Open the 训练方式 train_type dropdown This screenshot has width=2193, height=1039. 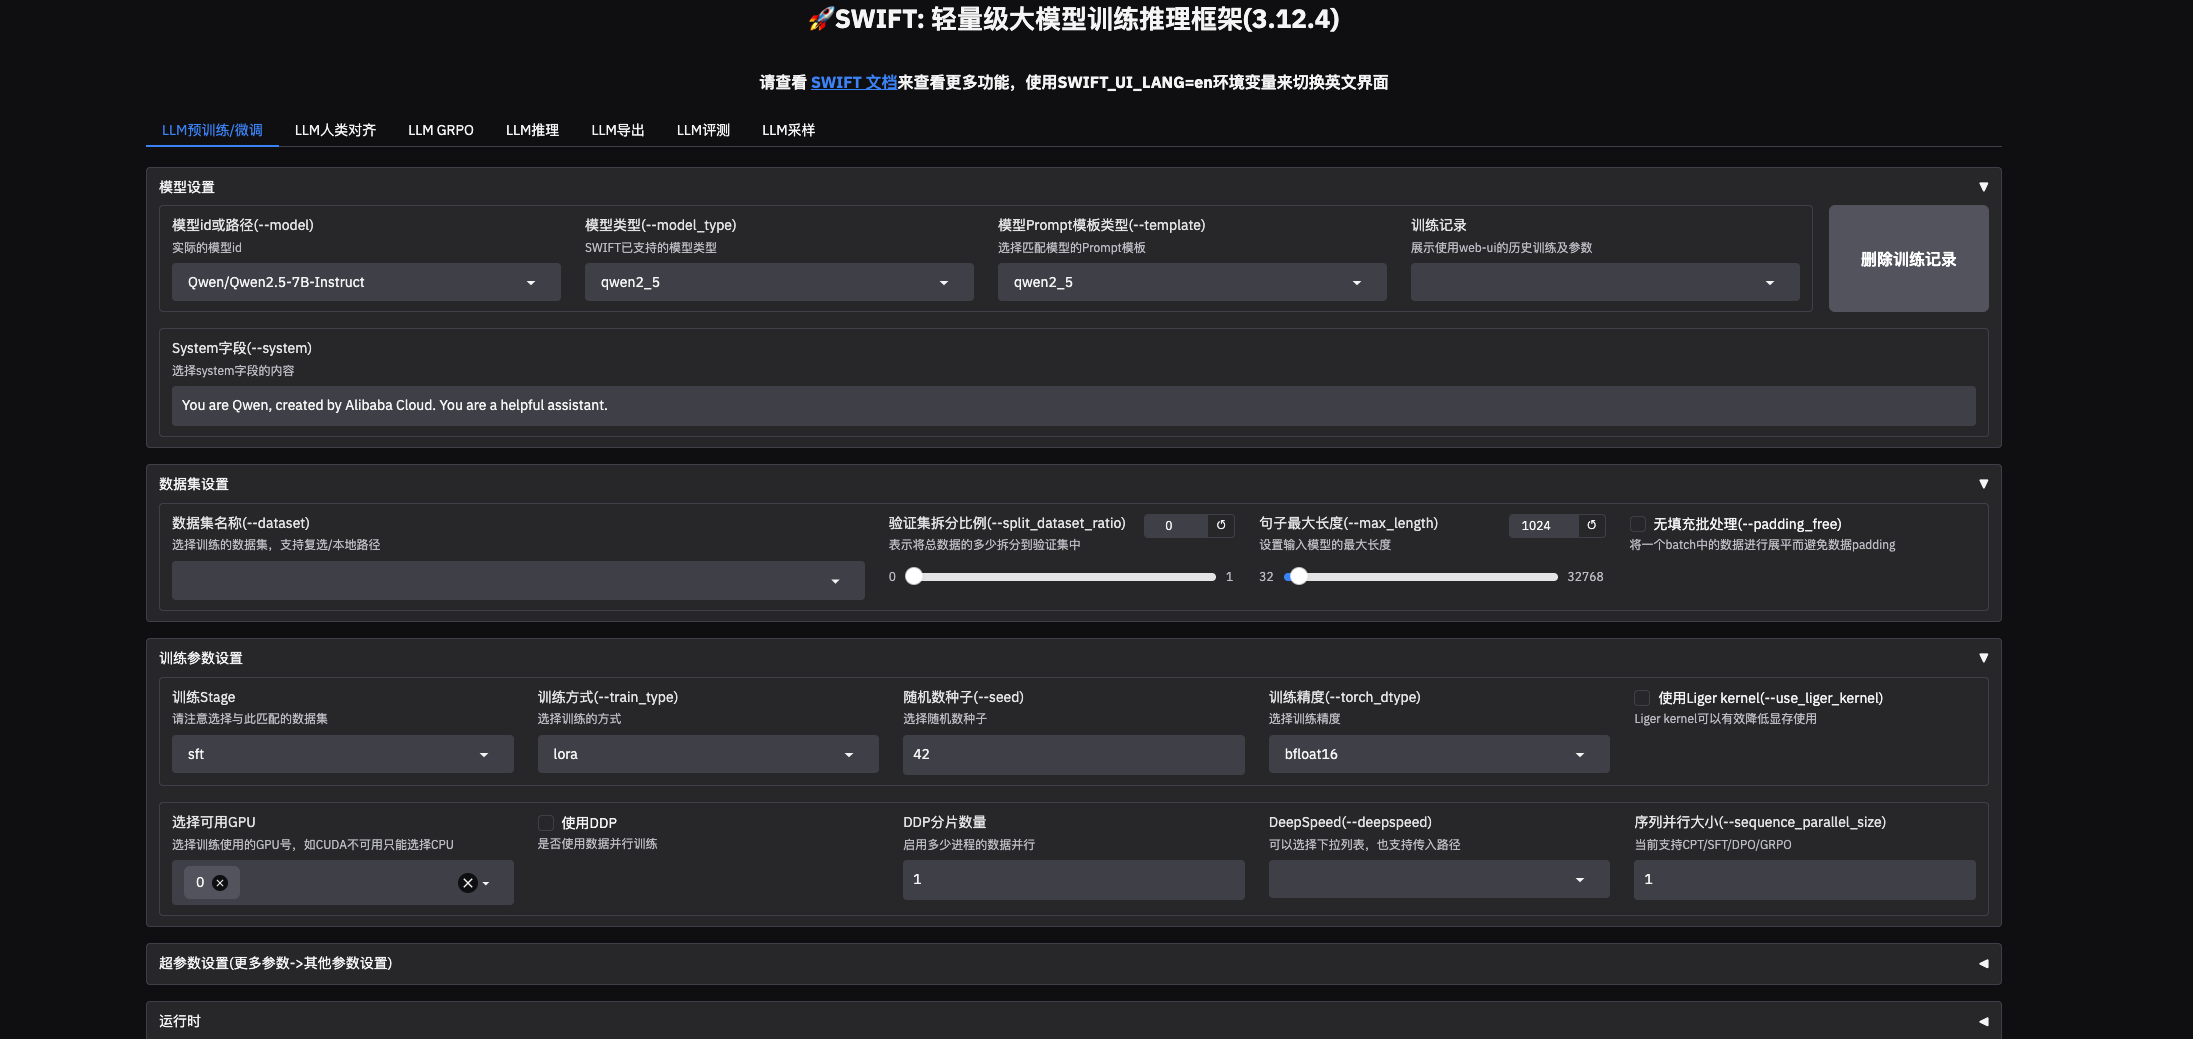click(x=708, y=754)
